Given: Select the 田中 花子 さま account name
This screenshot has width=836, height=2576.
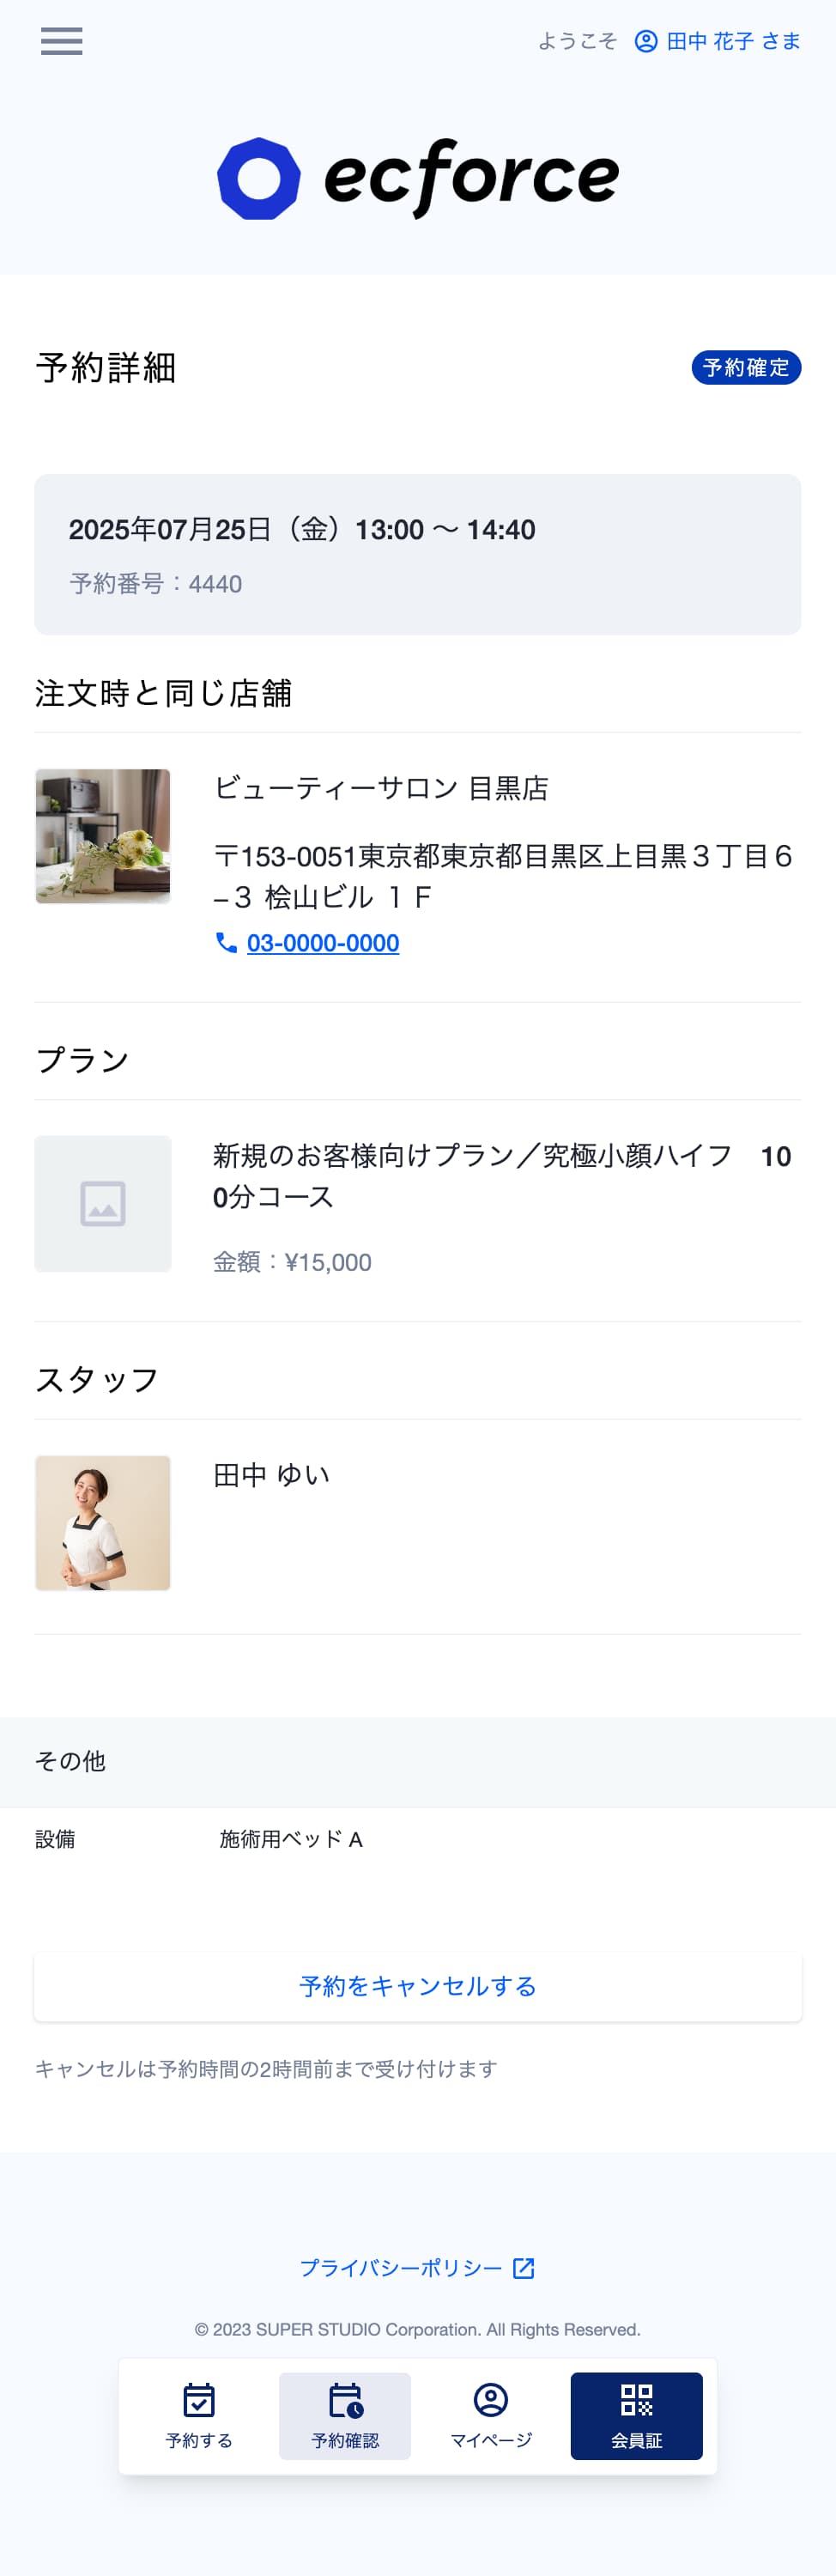Looking at the screenshot, I should tap(732, 41).
